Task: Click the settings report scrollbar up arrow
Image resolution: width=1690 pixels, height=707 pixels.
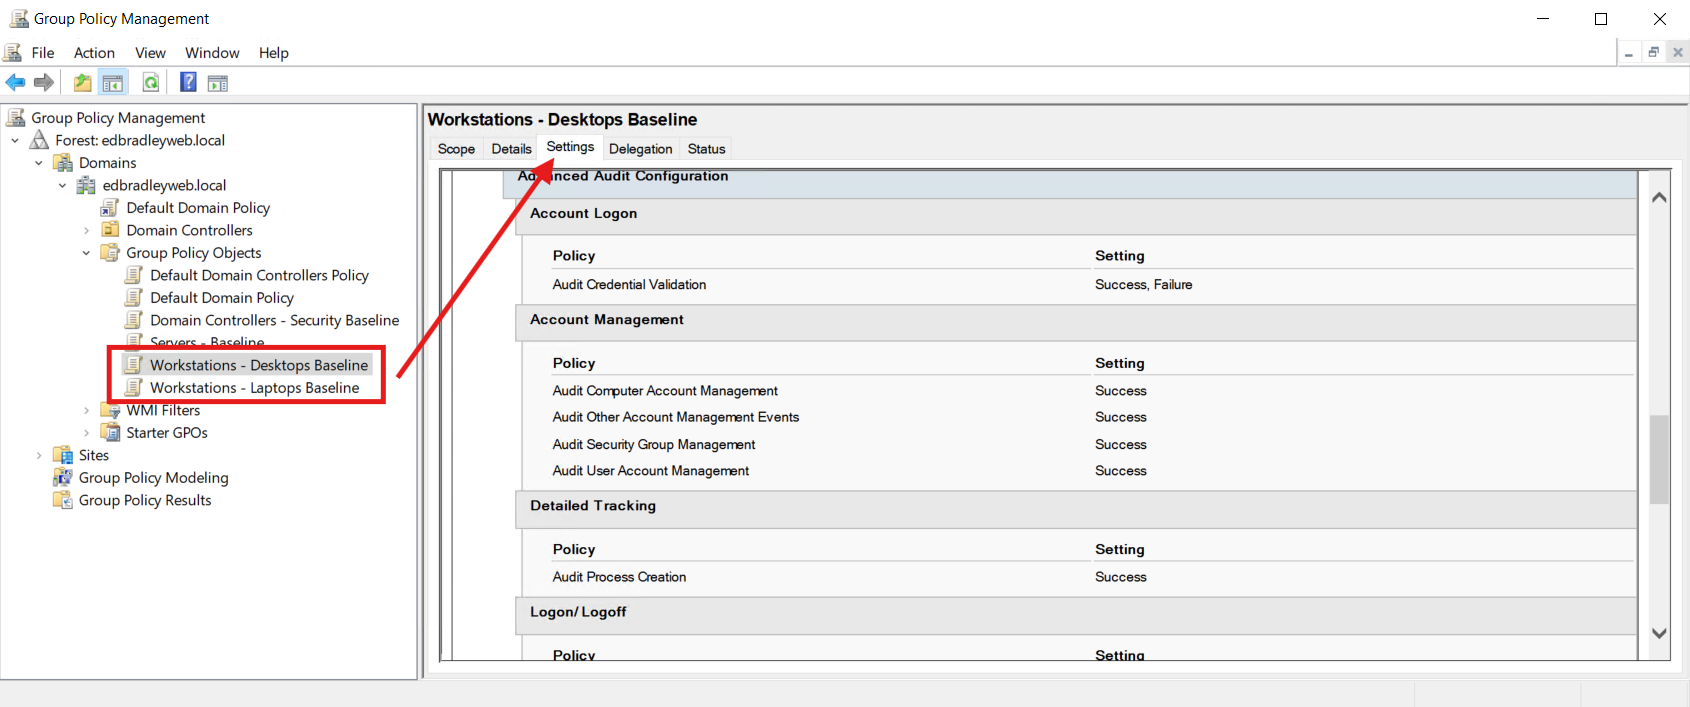Action: point(1659,197)
